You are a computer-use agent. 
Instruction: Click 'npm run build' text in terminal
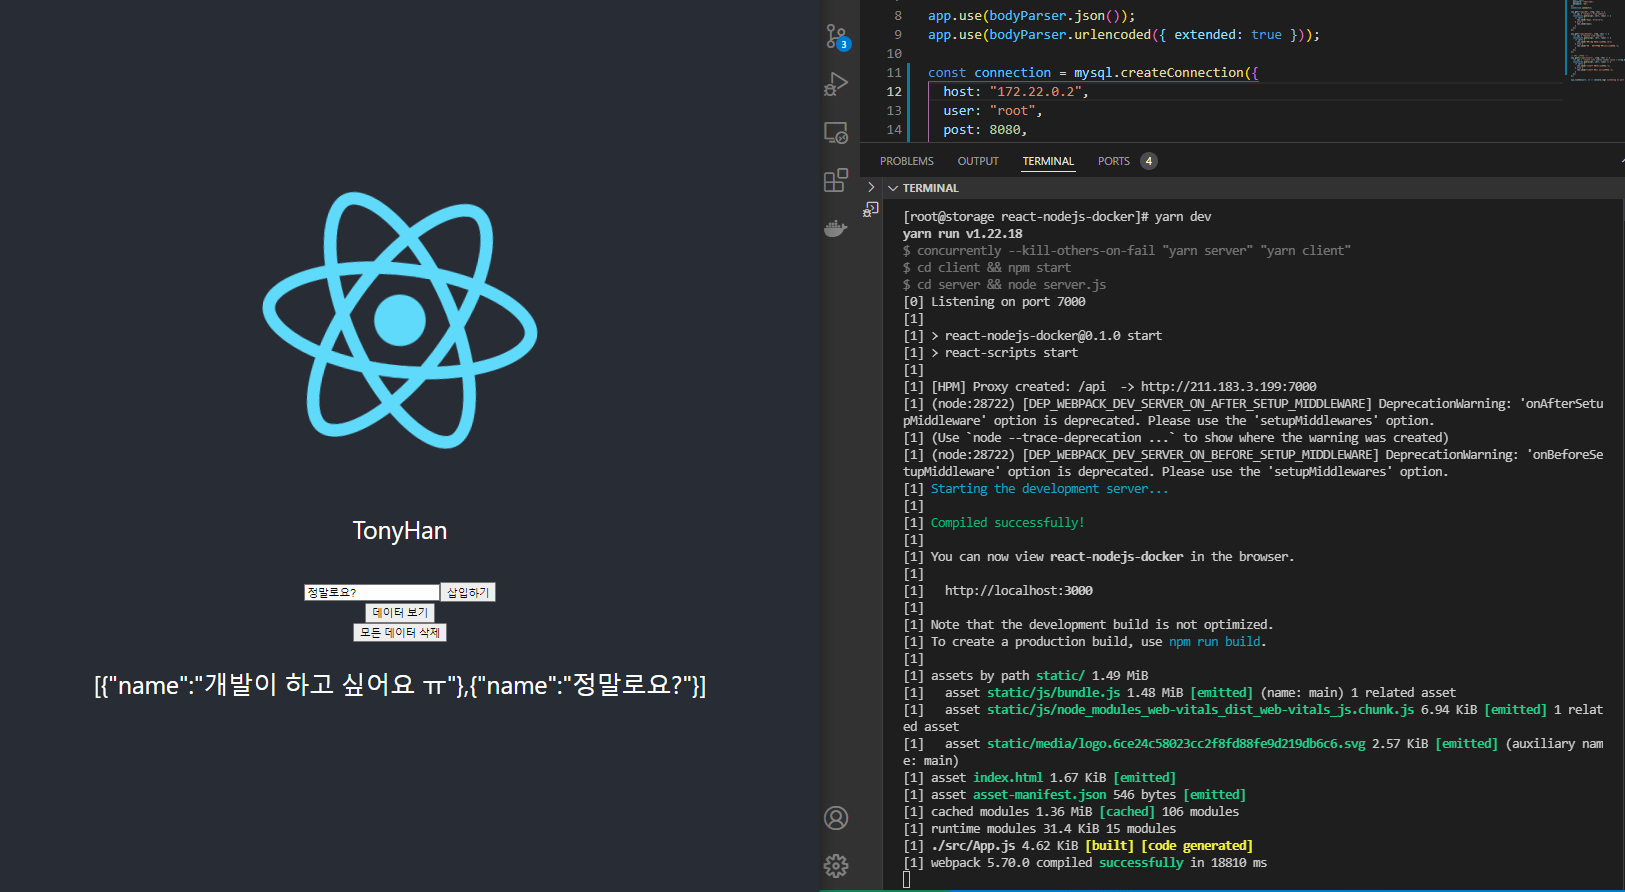click(1214, 641)
